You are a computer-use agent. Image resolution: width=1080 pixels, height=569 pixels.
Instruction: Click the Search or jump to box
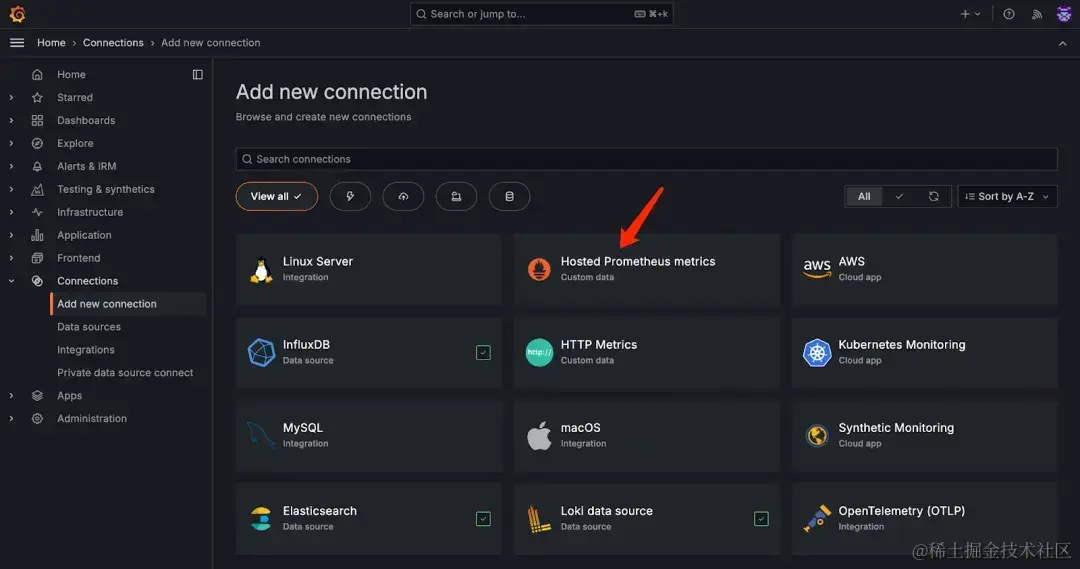[541, 14]
